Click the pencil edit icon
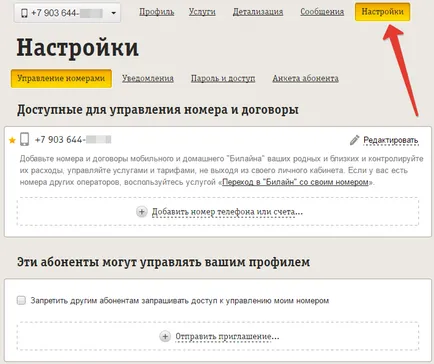The height and width of the screenshot is (364, 434). point(354,140)
